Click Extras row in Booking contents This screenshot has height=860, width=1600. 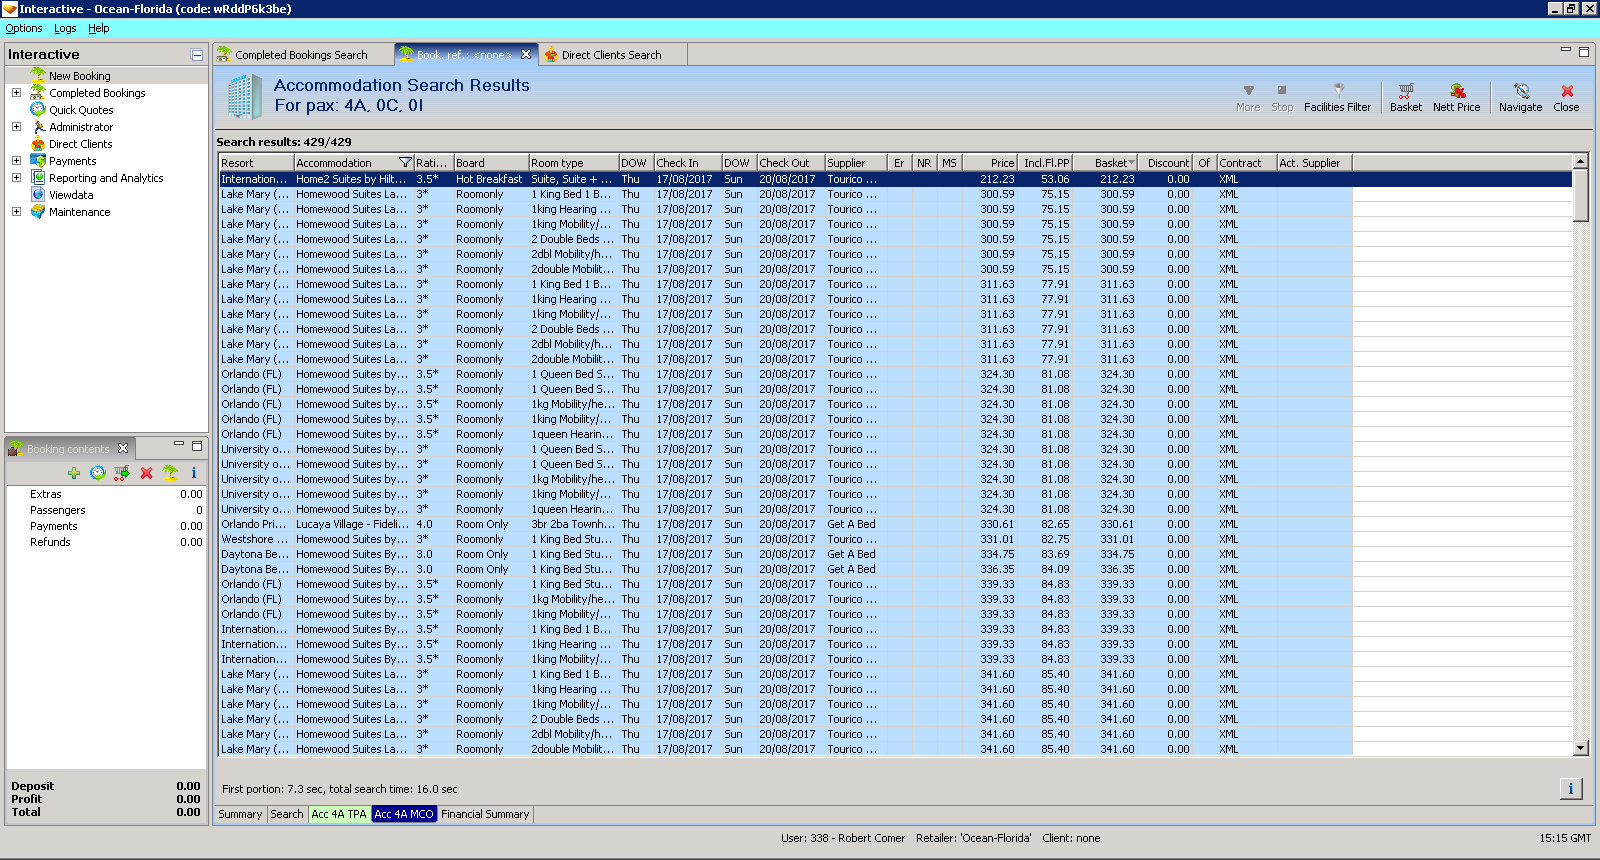[106, 494]
